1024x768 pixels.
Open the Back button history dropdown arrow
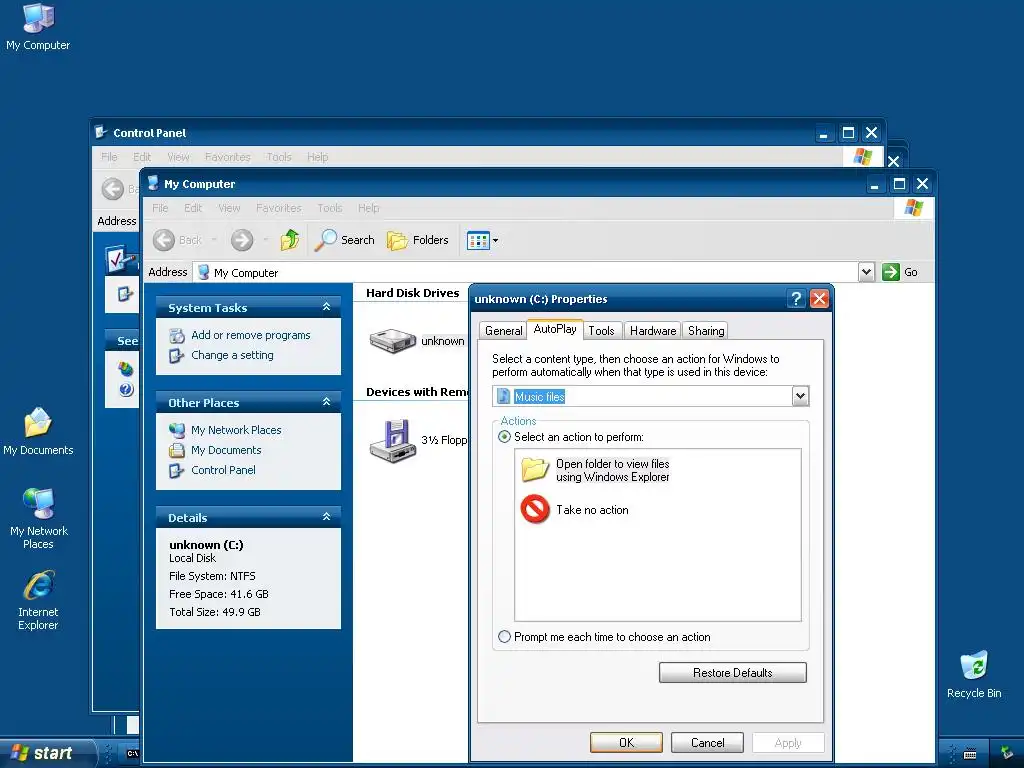point(214,240)
